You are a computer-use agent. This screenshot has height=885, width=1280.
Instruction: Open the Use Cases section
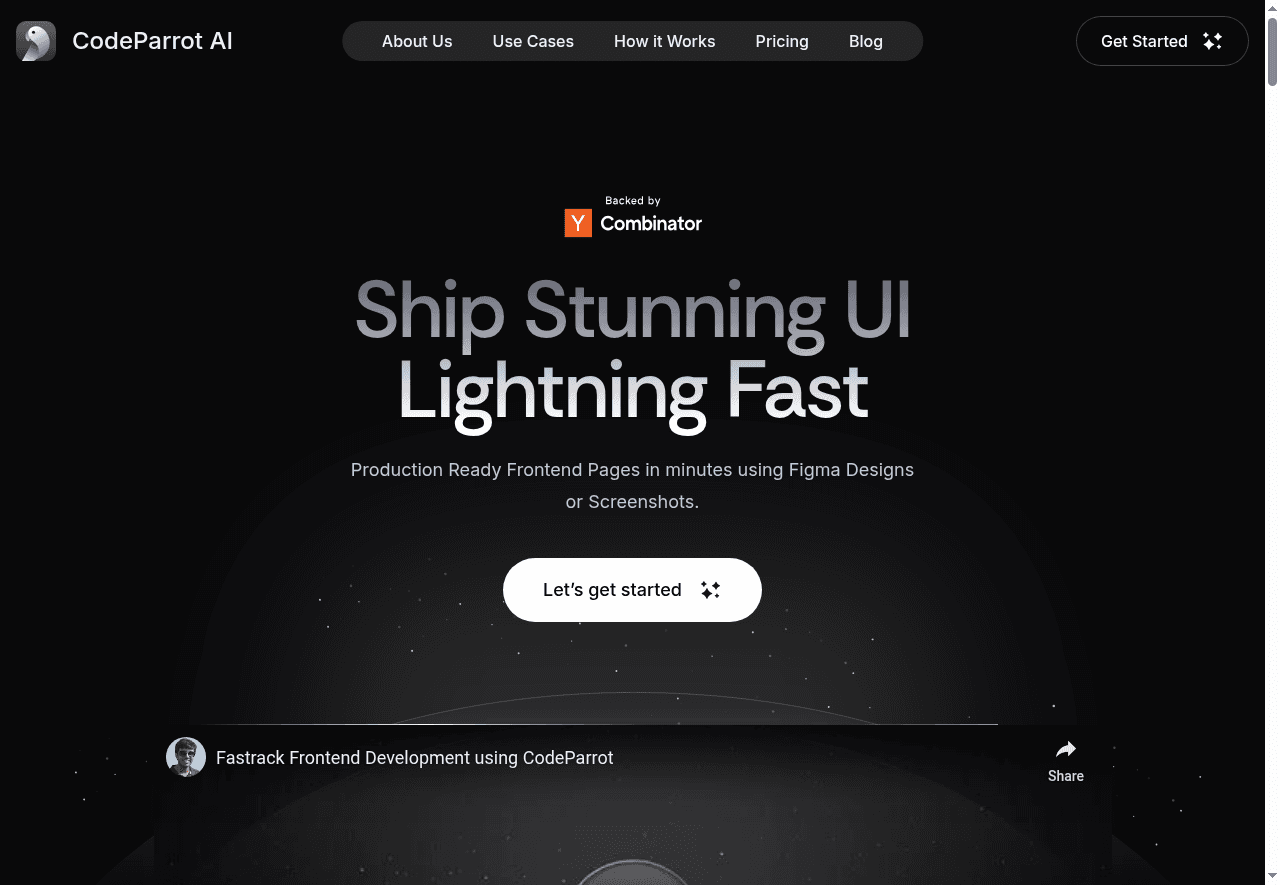tap(533, 41)
